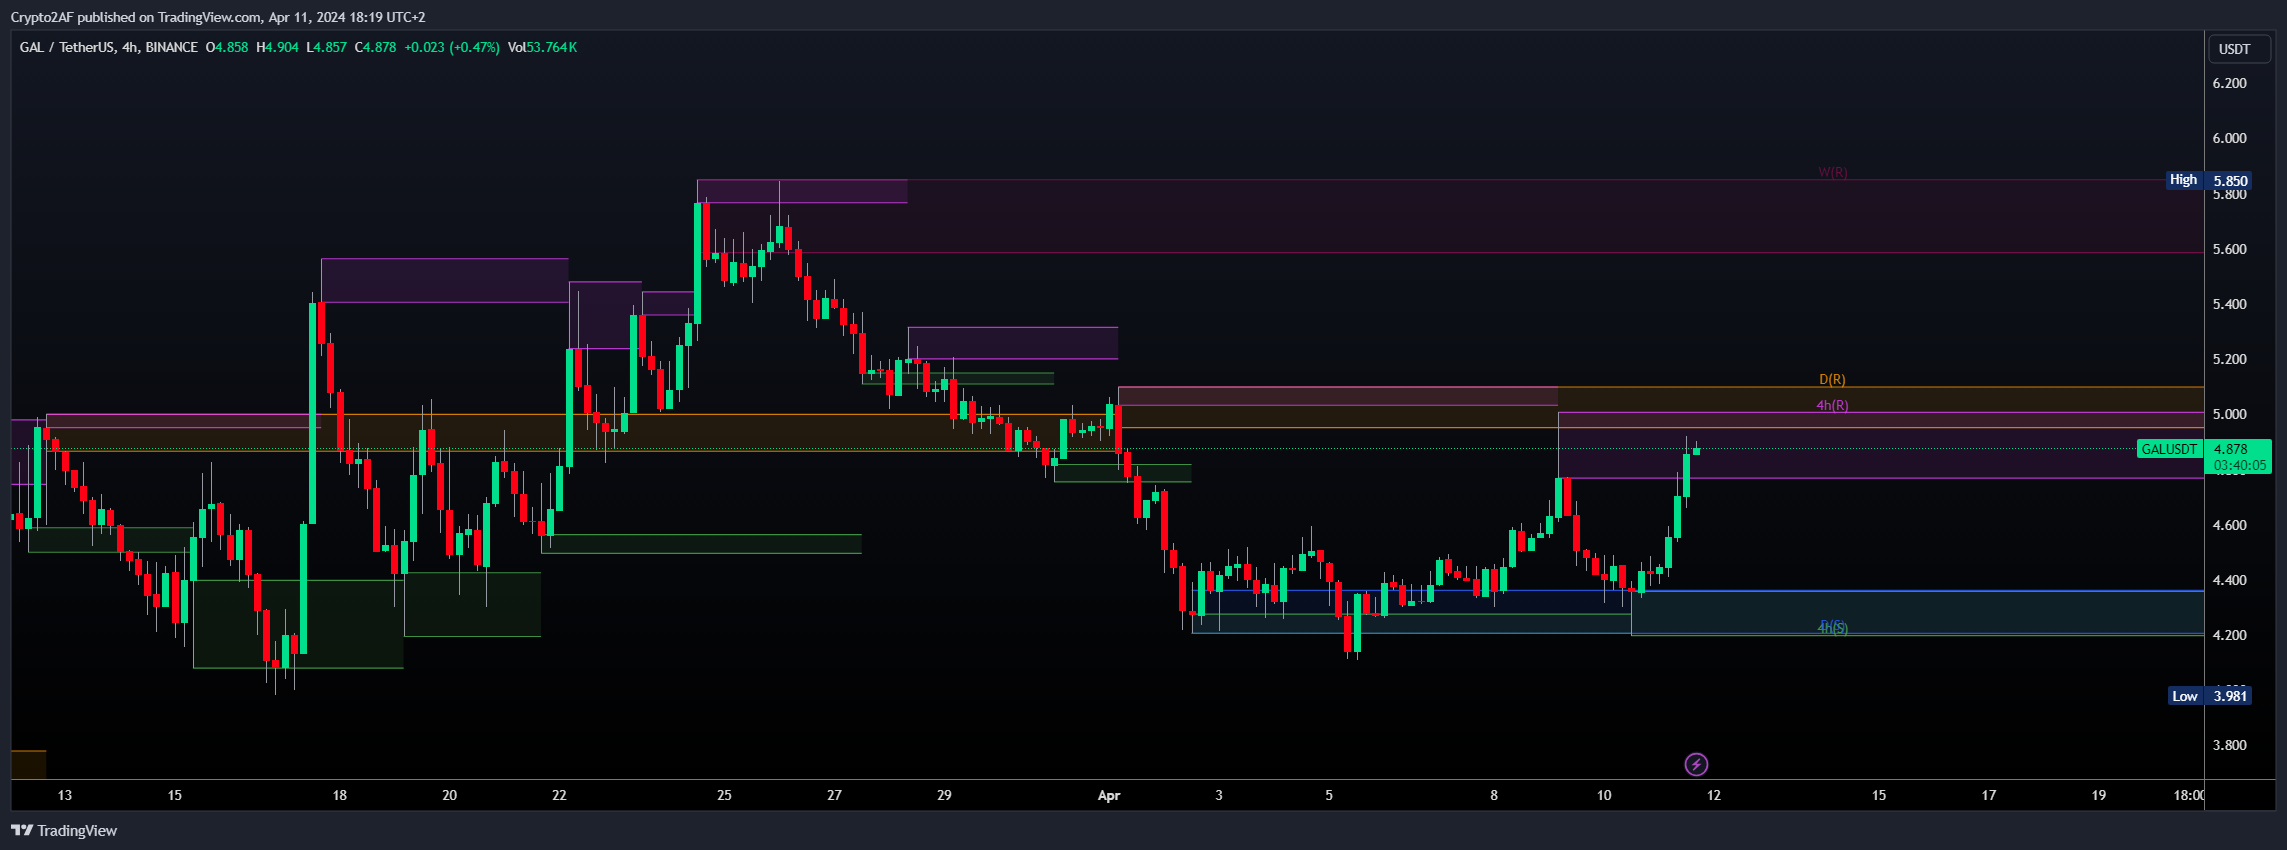
Task: Click the high value H4.904
Action: pos(277,47)
